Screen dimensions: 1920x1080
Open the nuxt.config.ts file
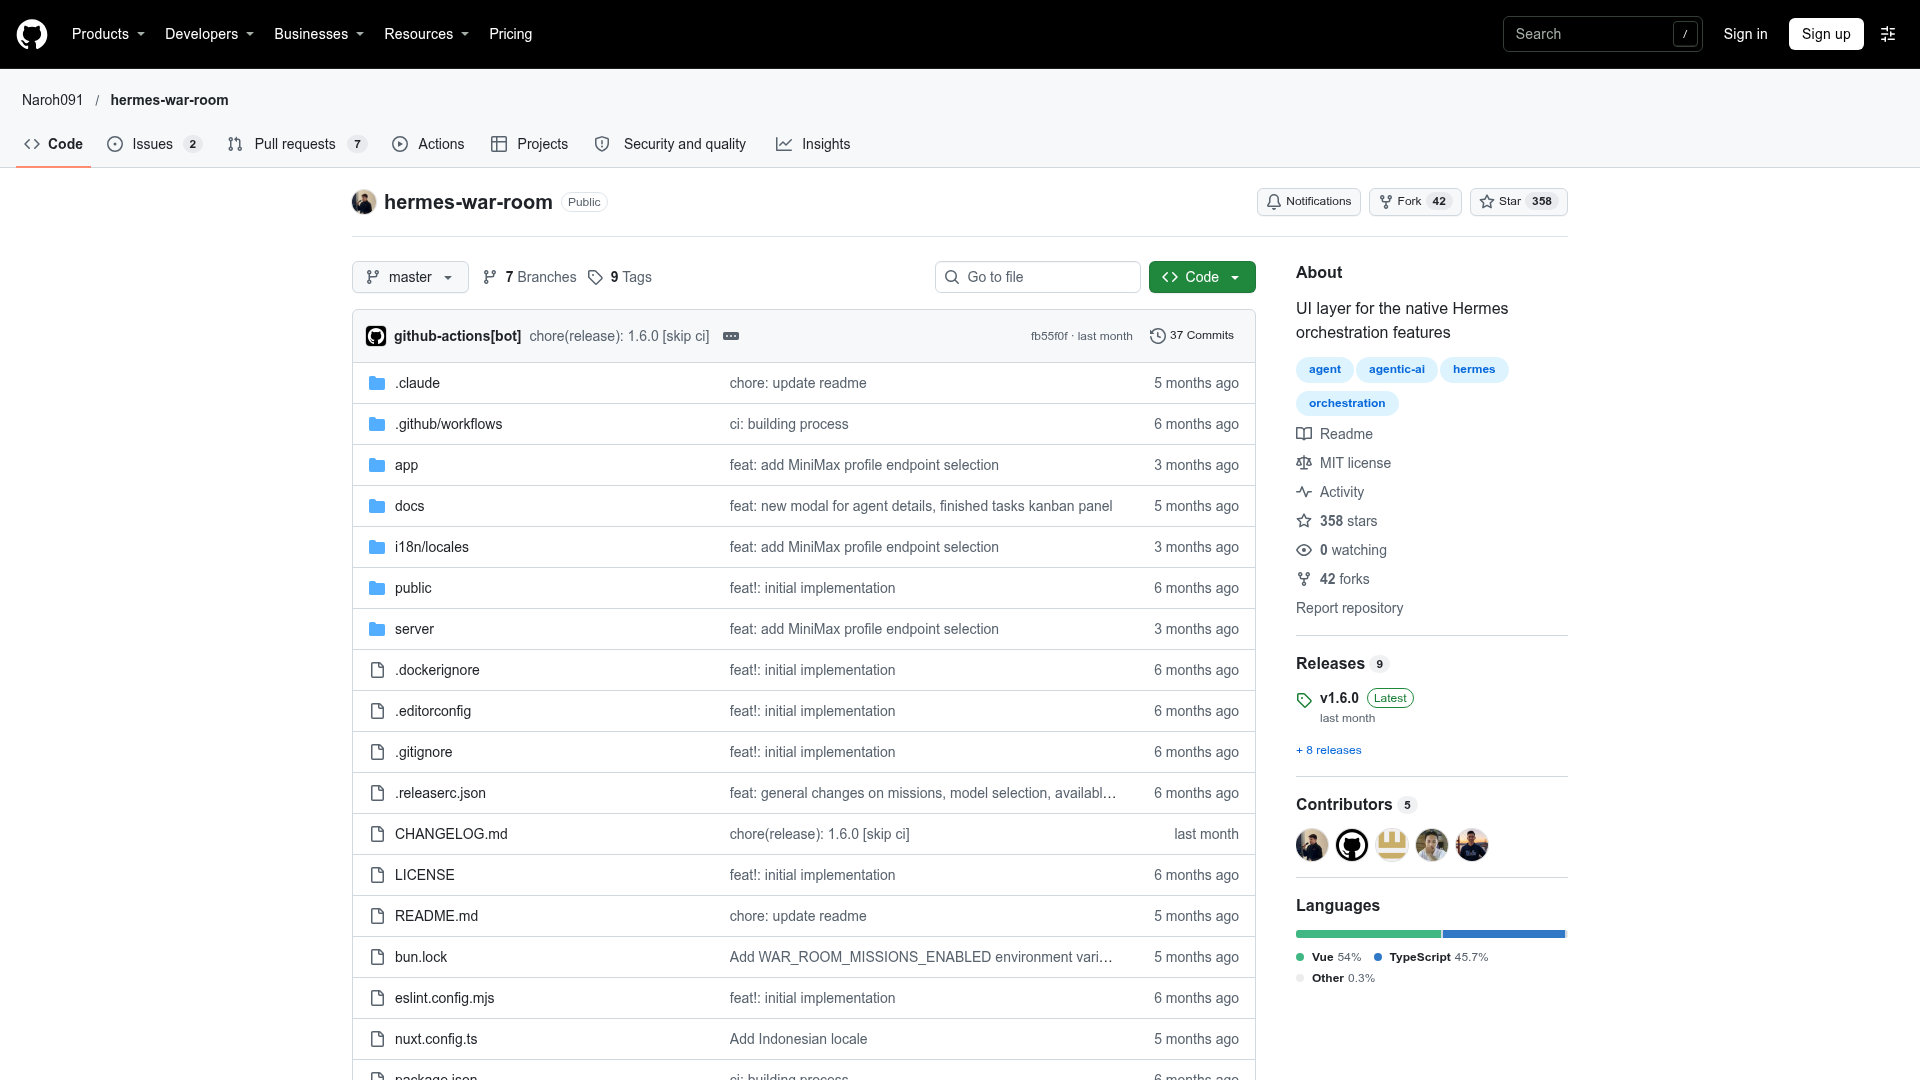[x=436, y=1039]
